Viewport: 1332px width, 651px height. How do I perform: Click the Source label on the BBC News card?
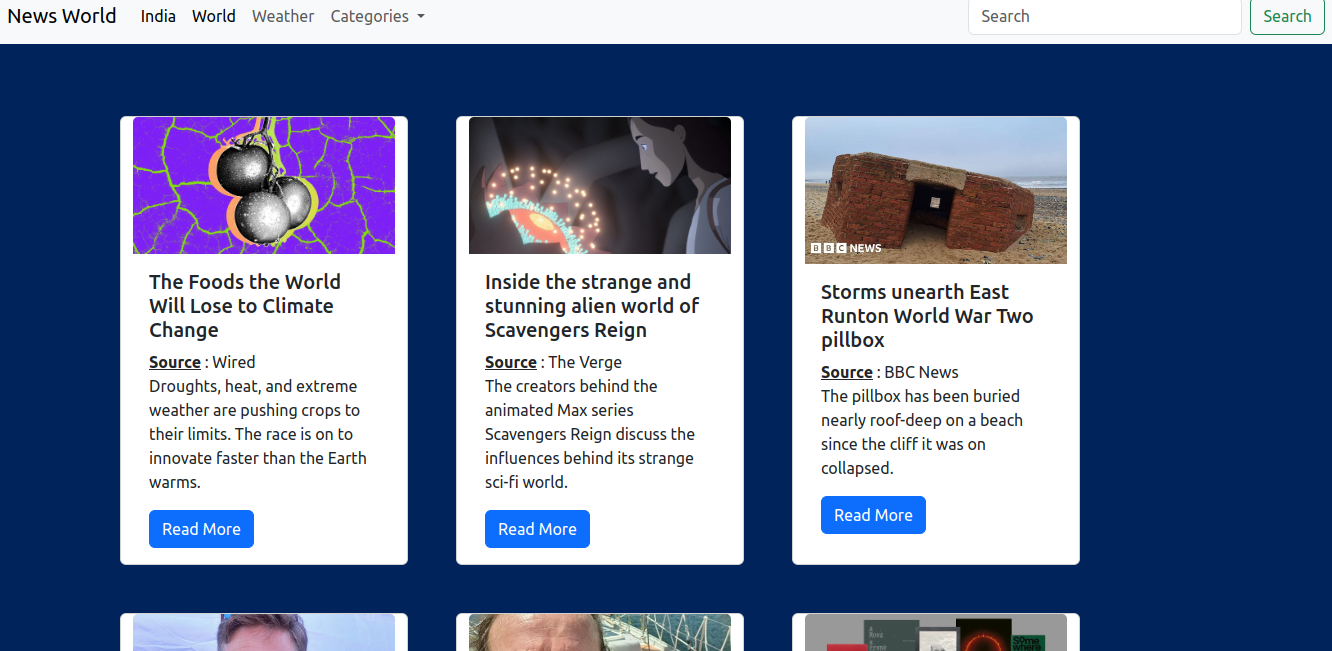pyautogui.click(x=847, y=372)
